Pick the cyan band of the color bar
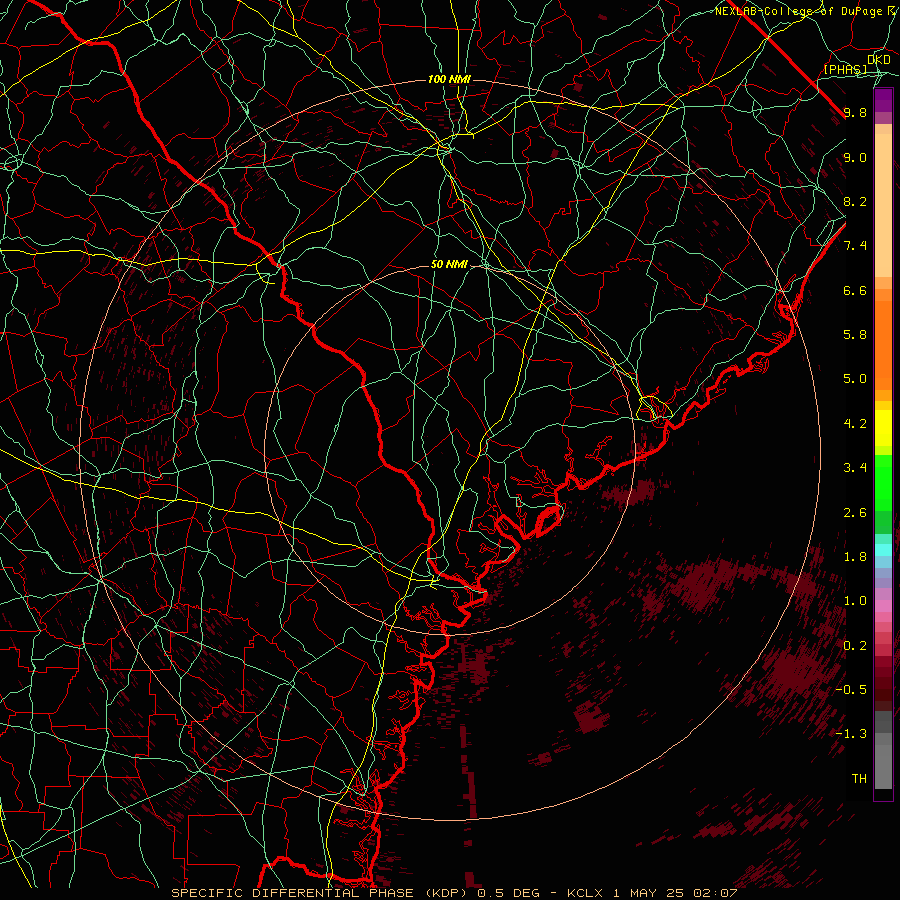This screenshot has width=900, height=900. (883, 550)
